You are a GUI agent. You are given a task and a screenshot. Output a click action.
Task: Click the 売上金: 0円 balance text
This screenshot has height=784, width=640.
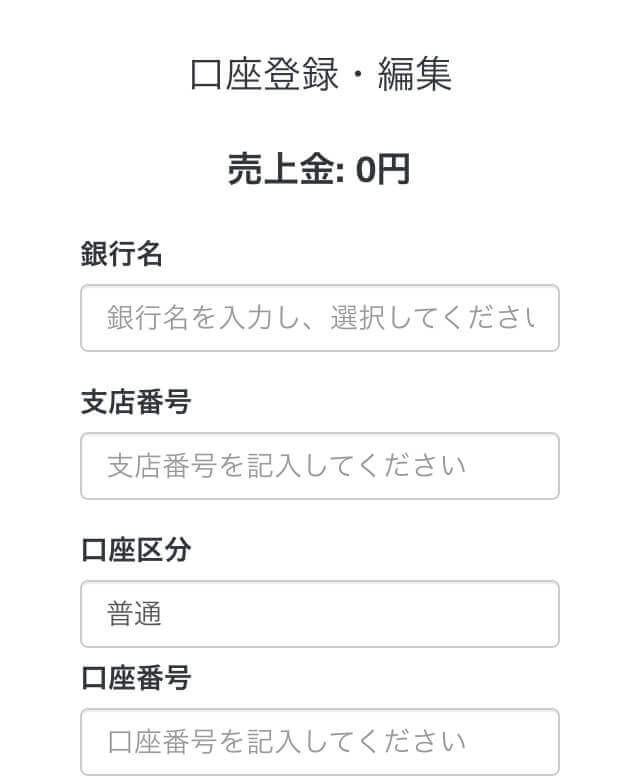pos(319,169)
